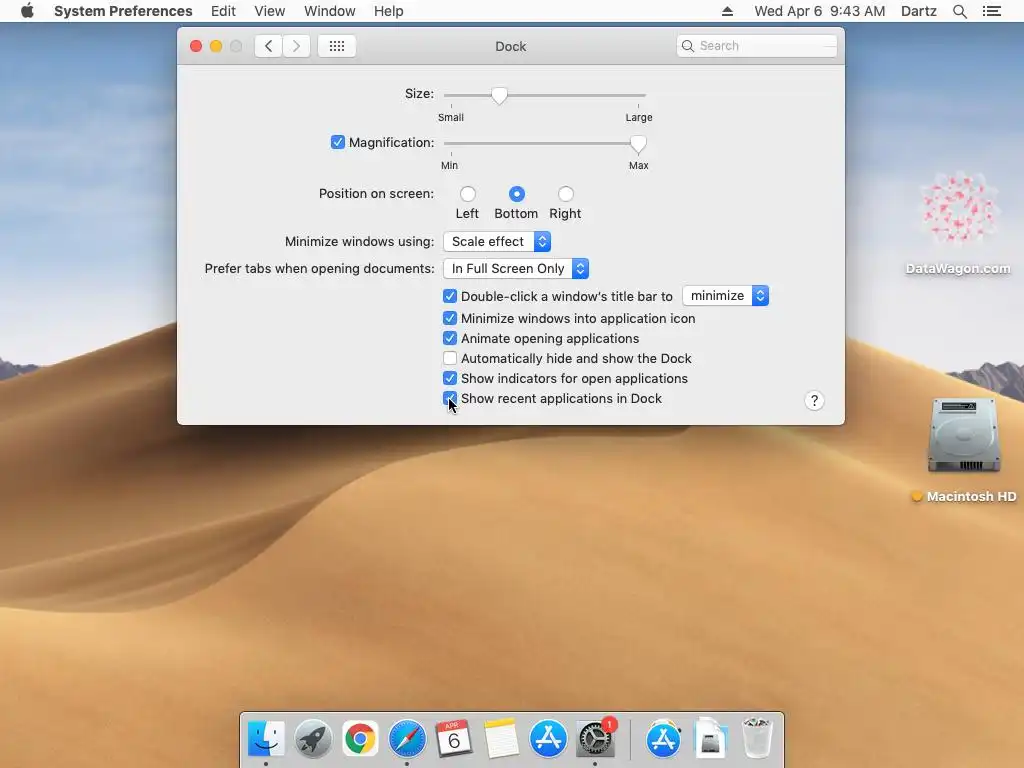Select DataWagon.com desktop icon
The image size is (1024, 768).
[958, 209]
